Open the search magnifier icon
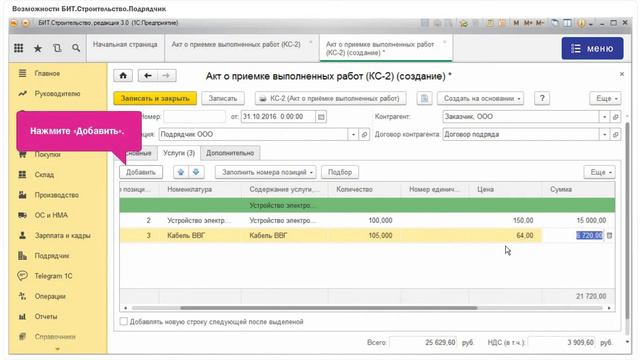Screen dimensions: 640x360 [76, 48]
